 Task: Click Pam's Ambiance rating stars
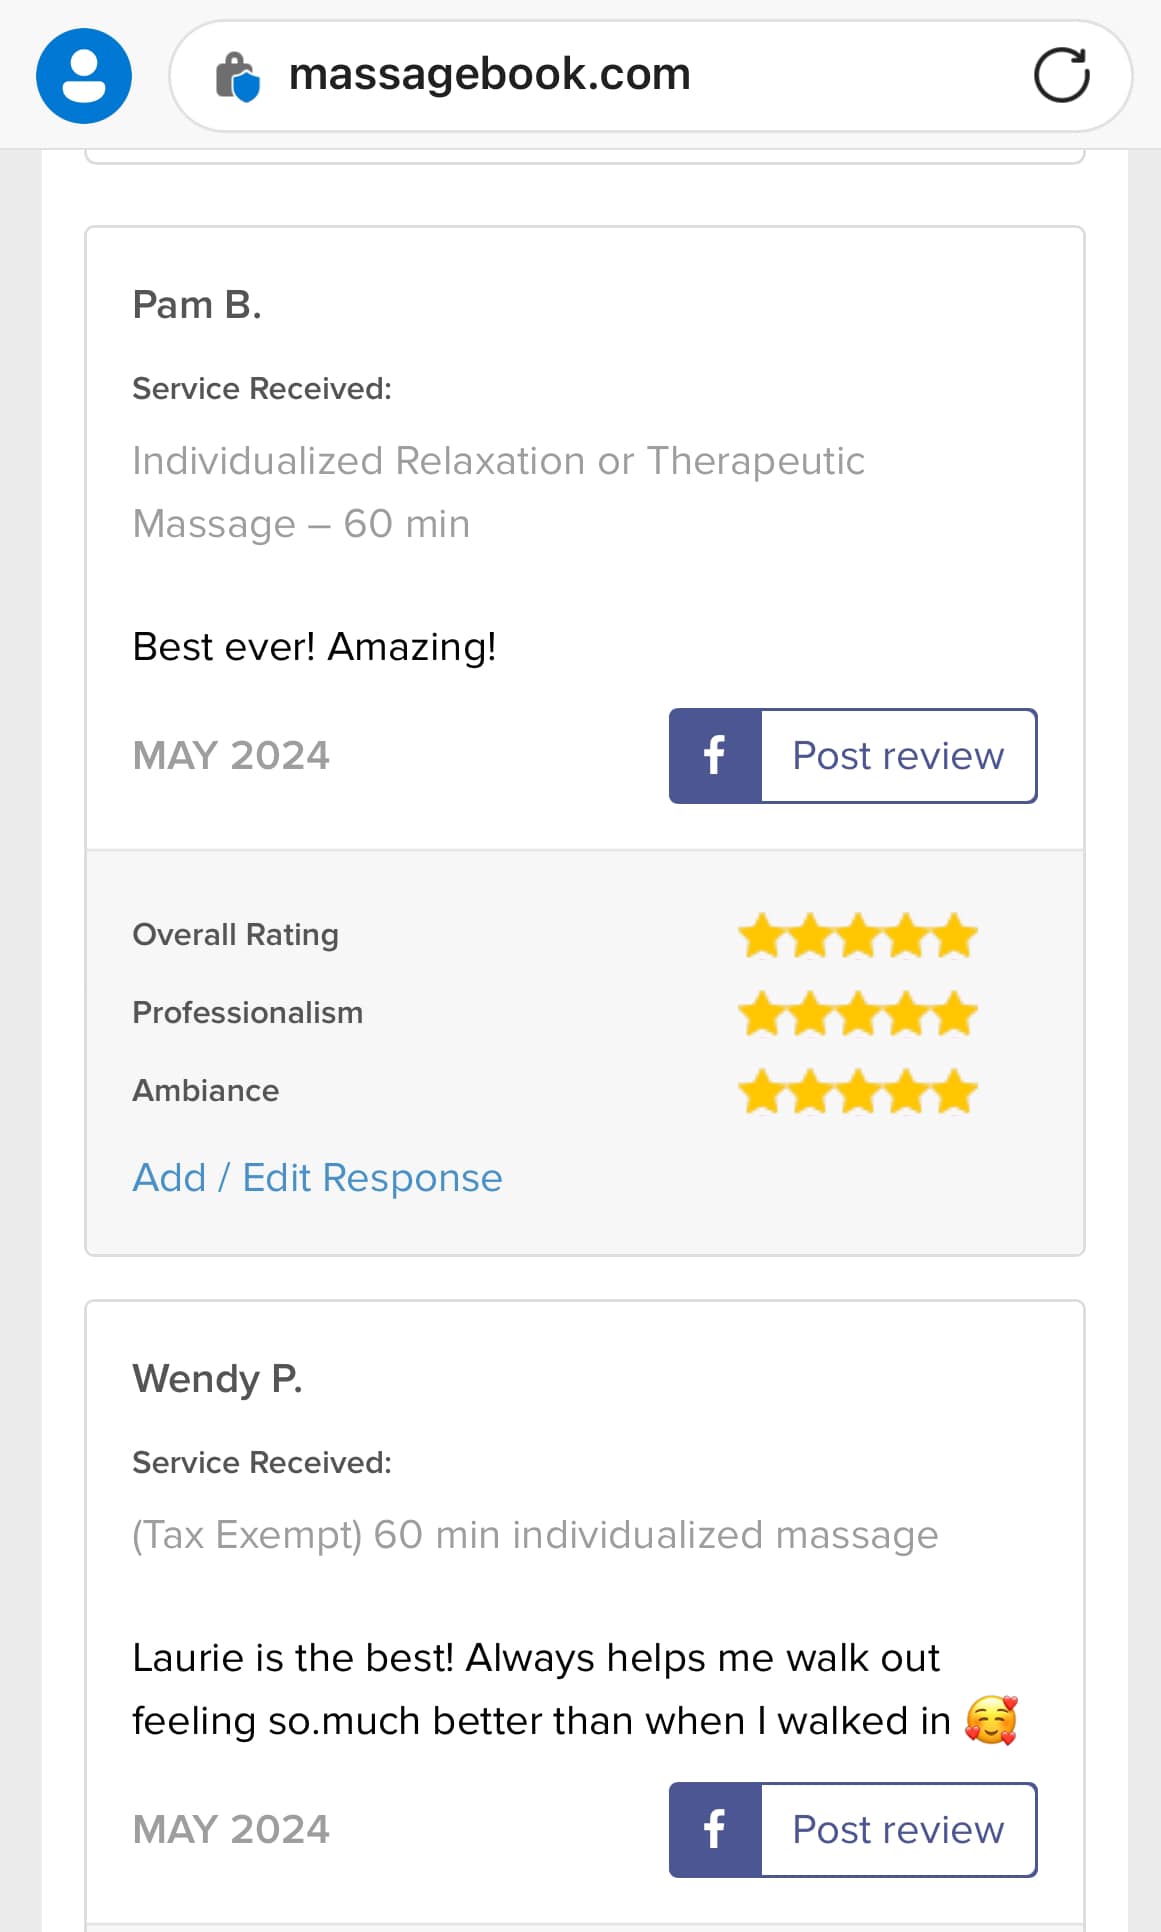point(858,1092)
